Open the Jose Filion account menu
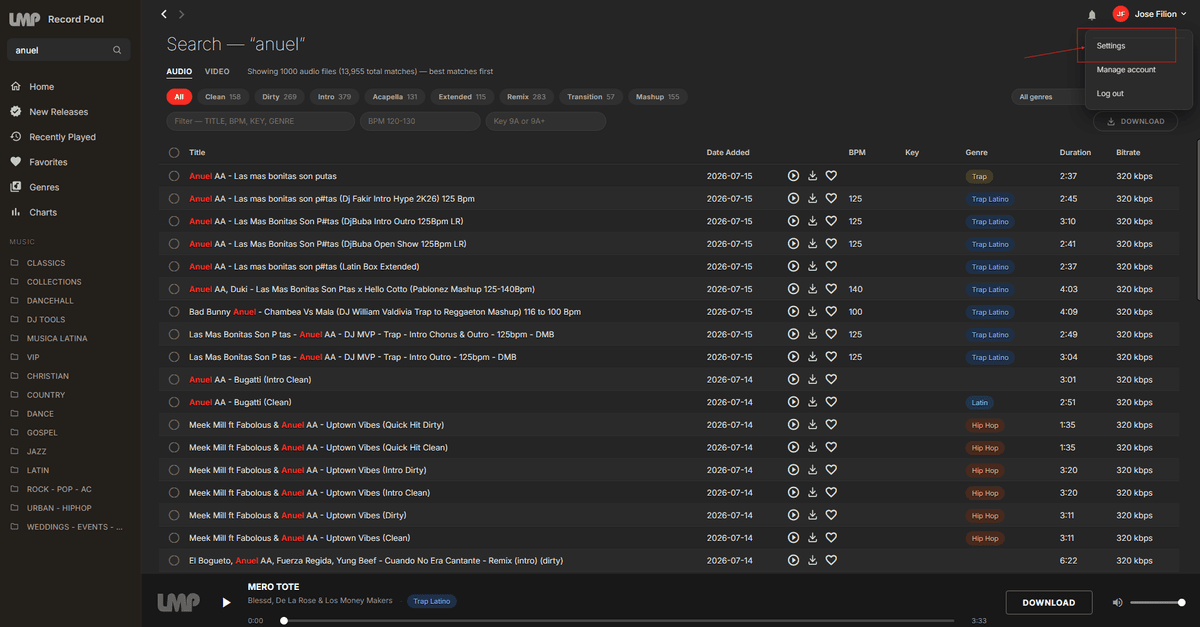The image size is (1200, 627). tap(1150, 14)
